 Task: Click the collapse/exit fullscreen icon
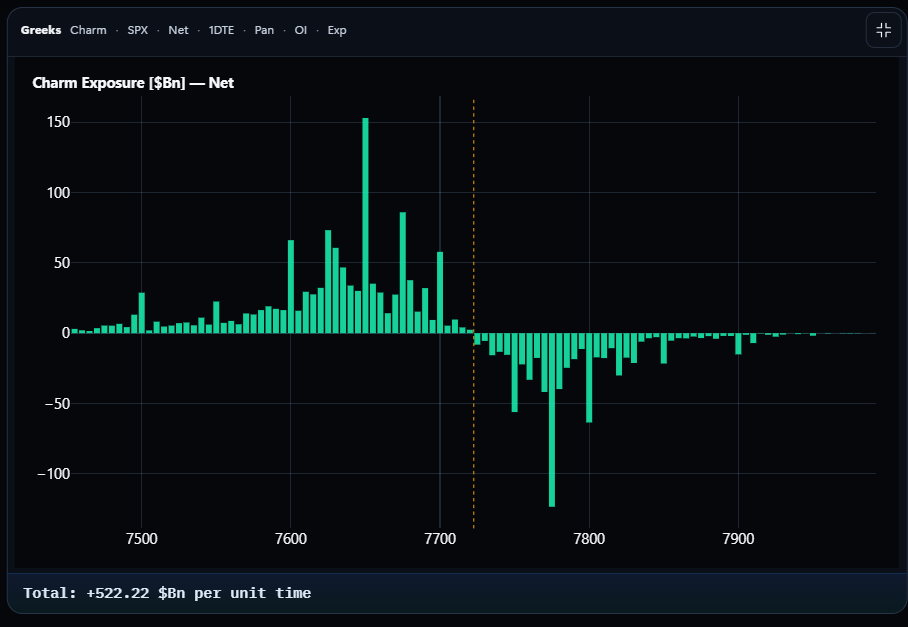tap(883, 30)
